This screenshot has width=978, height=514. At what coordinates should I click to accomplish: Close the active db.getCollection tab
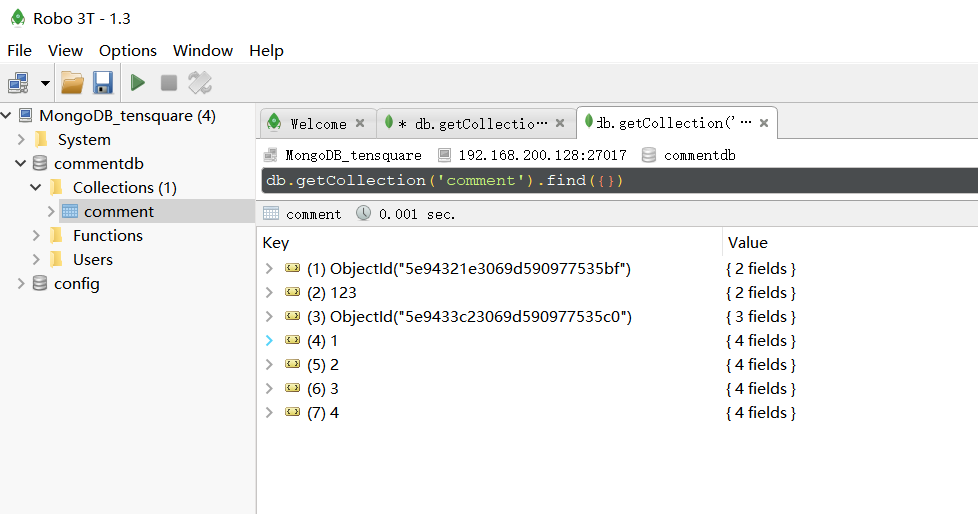[x=763, y=123]
